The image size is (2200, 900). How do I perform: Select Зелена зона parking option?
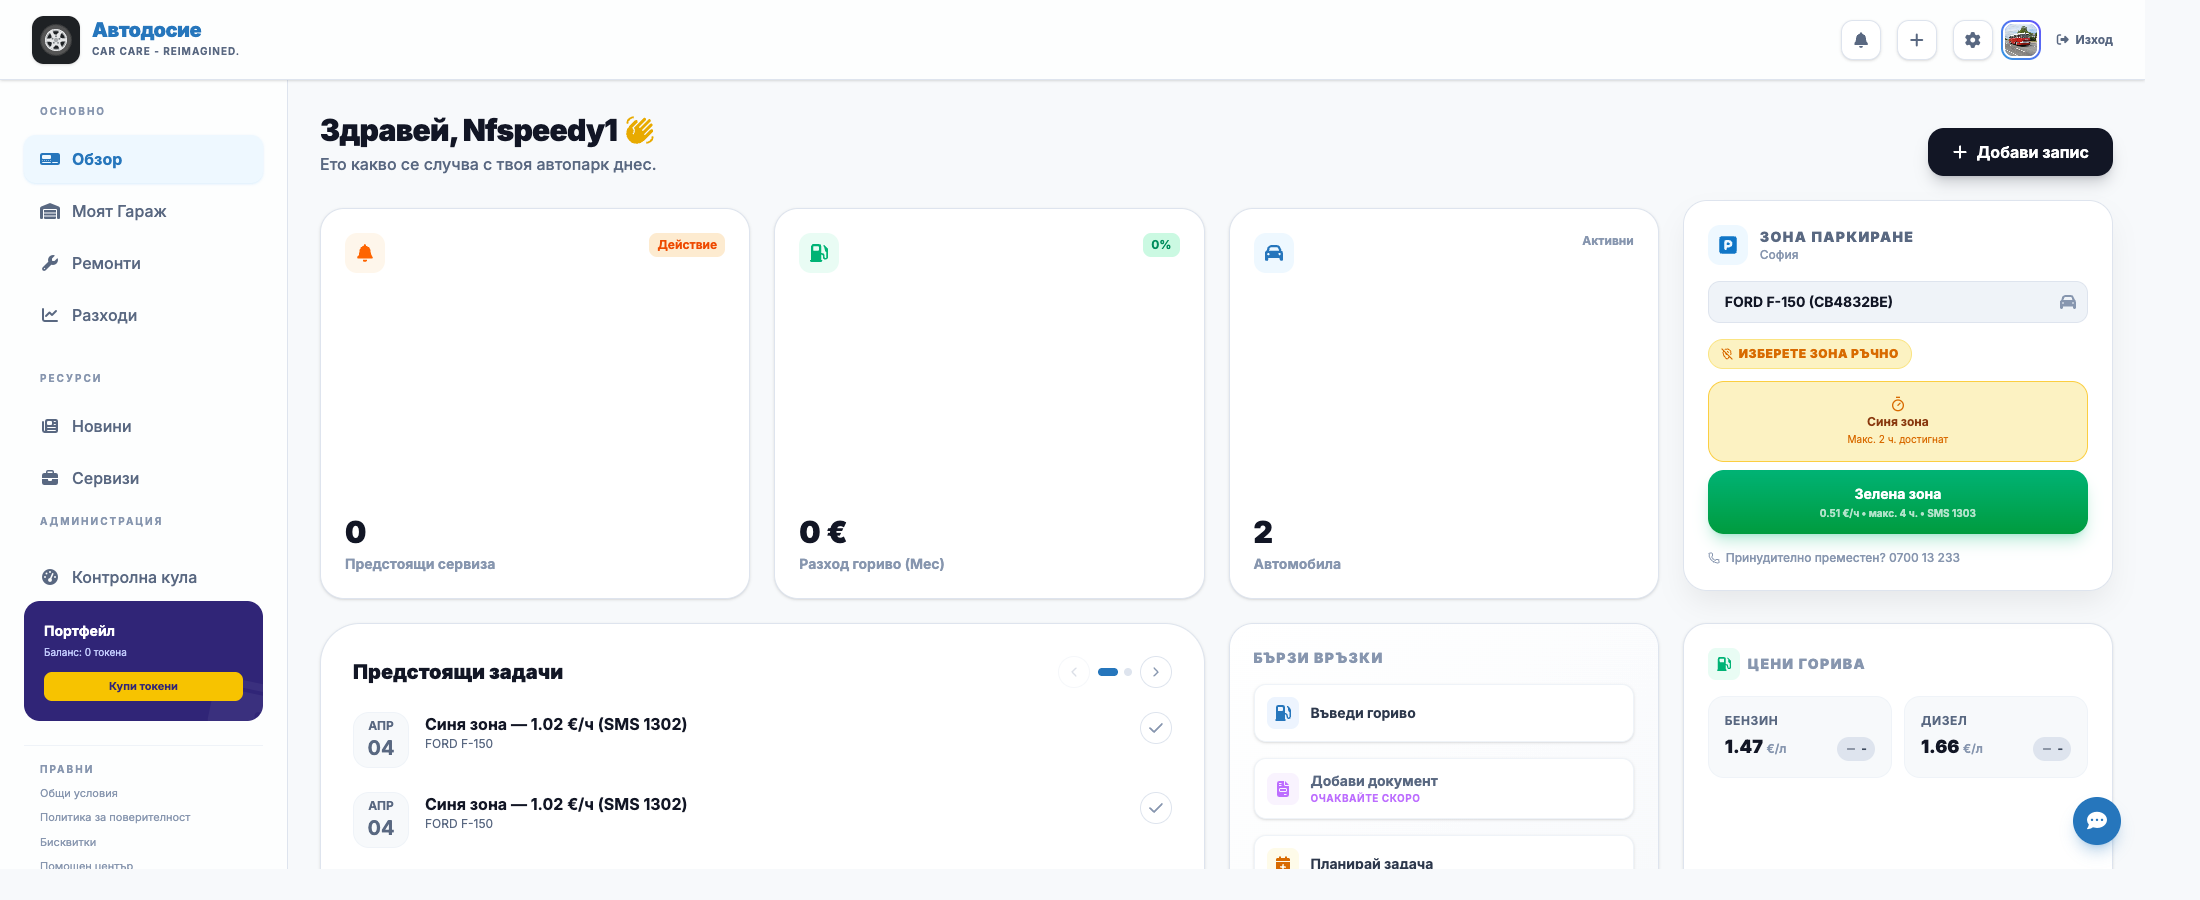(x=1898, y=502)
